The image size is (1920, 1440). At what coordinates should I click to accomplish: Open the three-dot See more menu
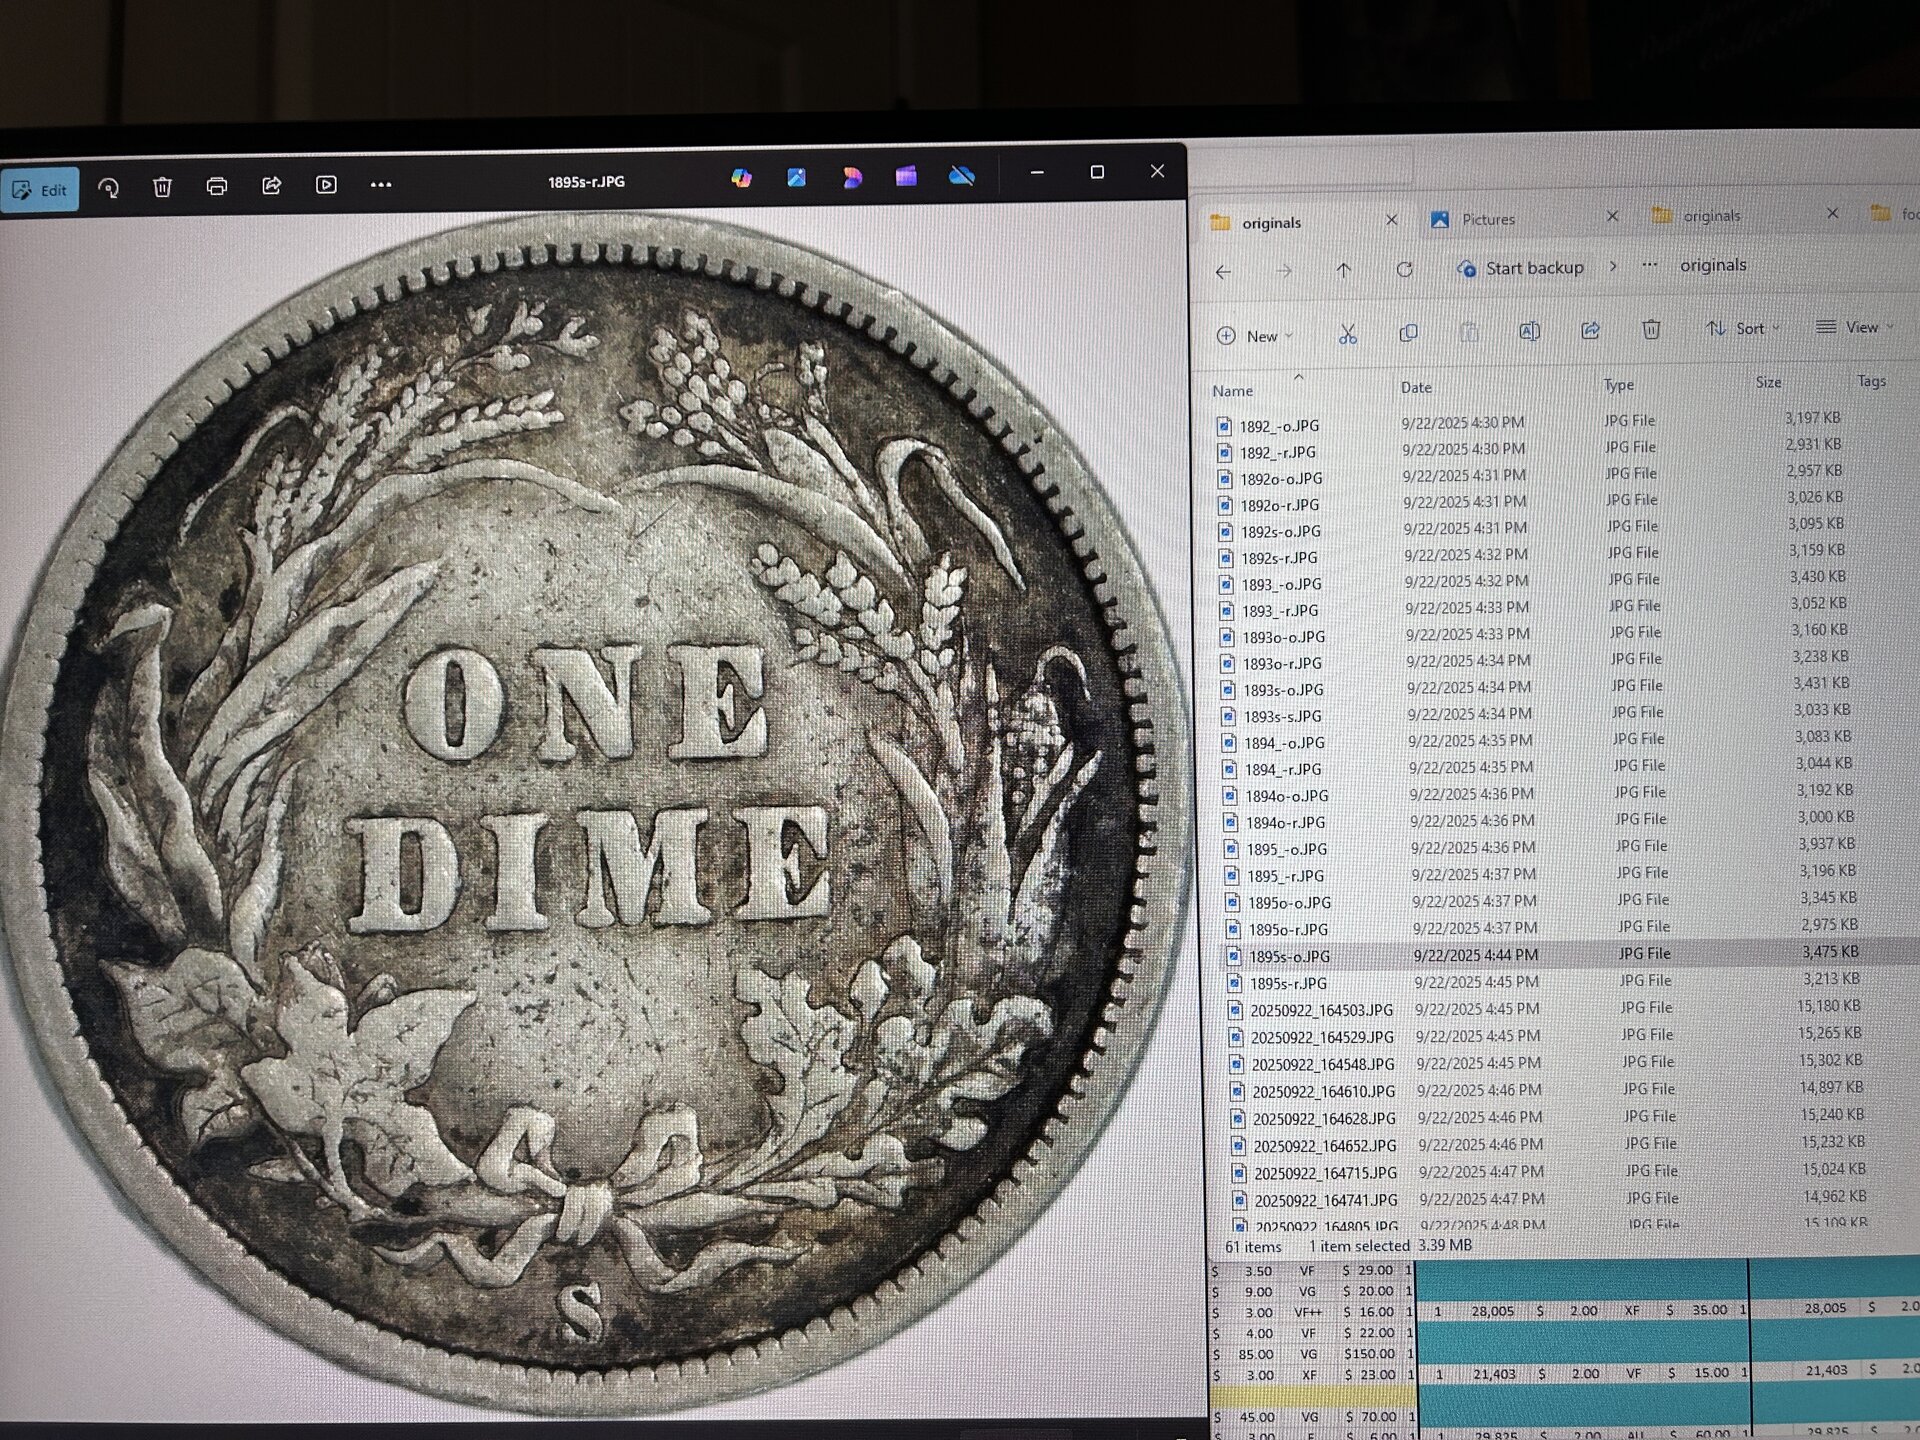[x=381, y=185]
